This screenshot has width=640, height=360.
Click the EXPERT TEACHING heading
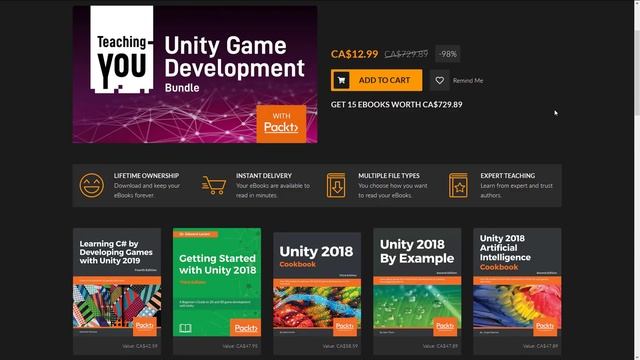507,176
